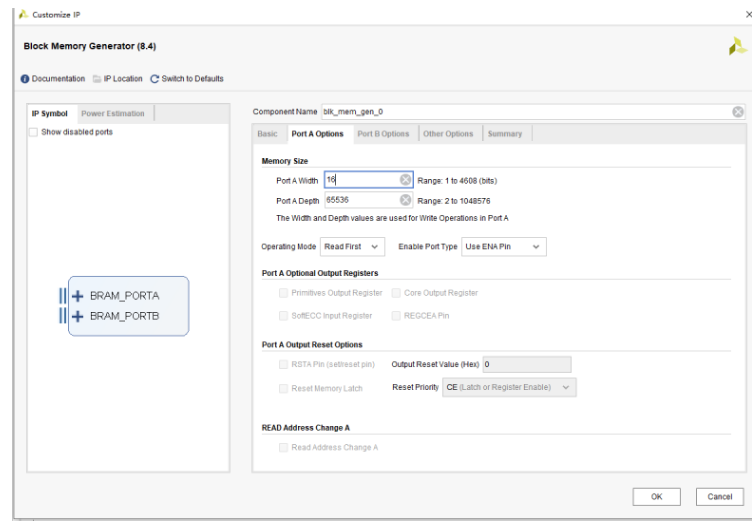Click the Cancel button
752x522 pixels.
pos(720,496)
